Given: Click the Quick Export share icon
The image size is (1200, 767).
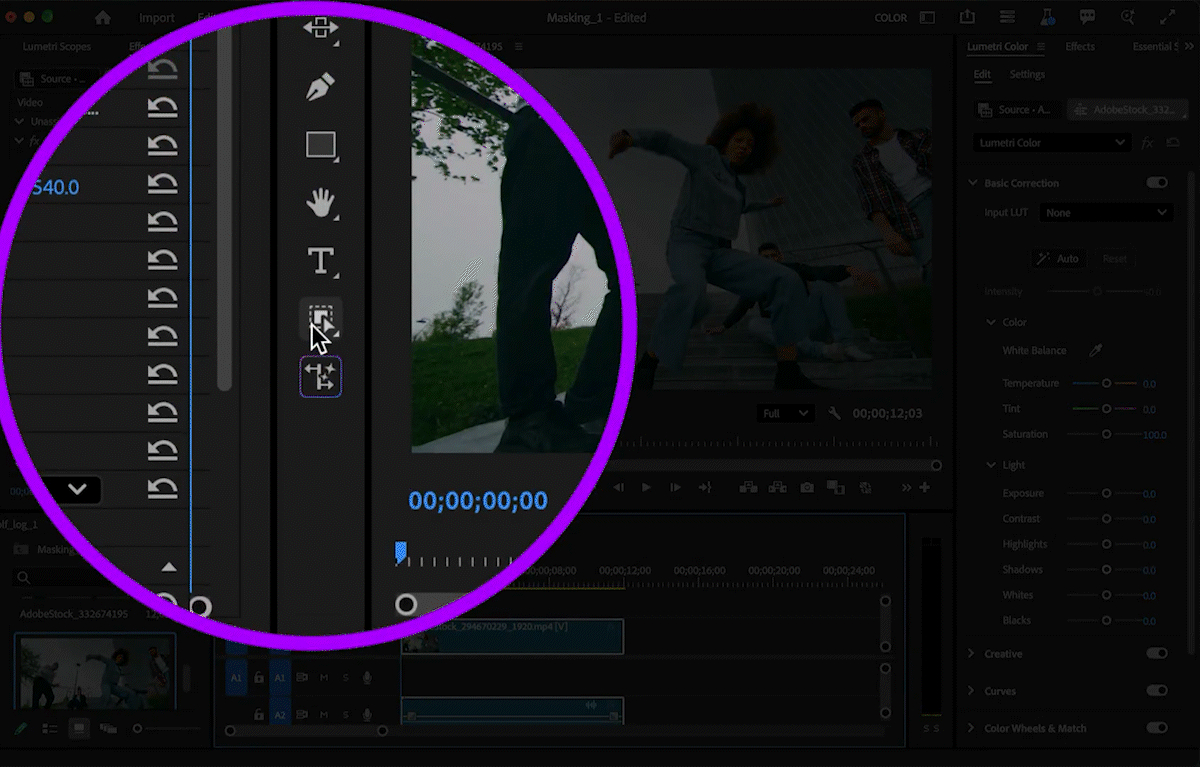Looking at the screenshot, I should (967, 17).
